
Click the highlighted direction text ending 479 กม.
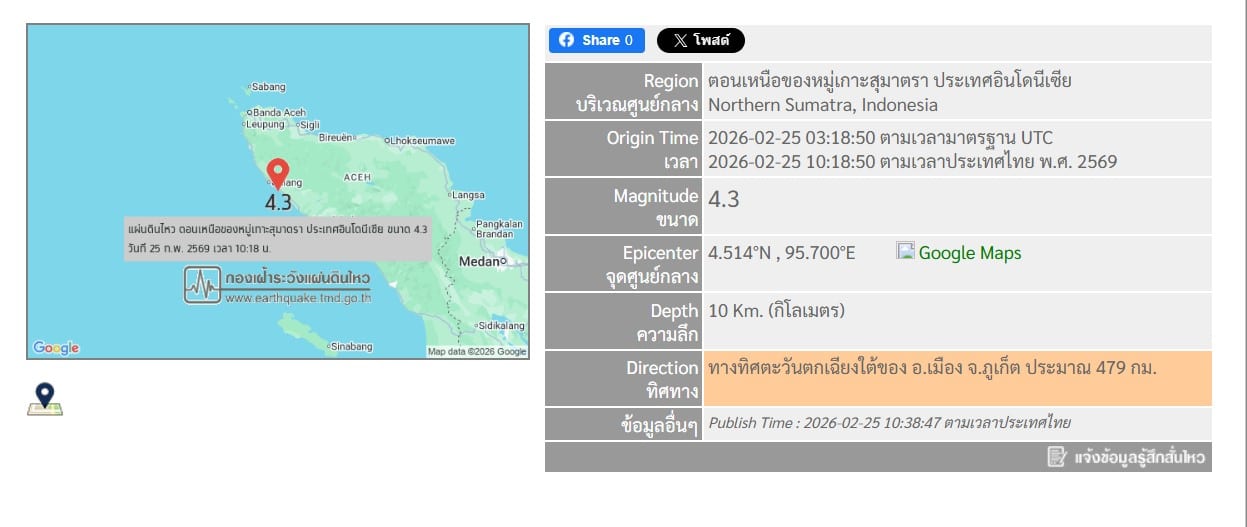tap(932, 368)
